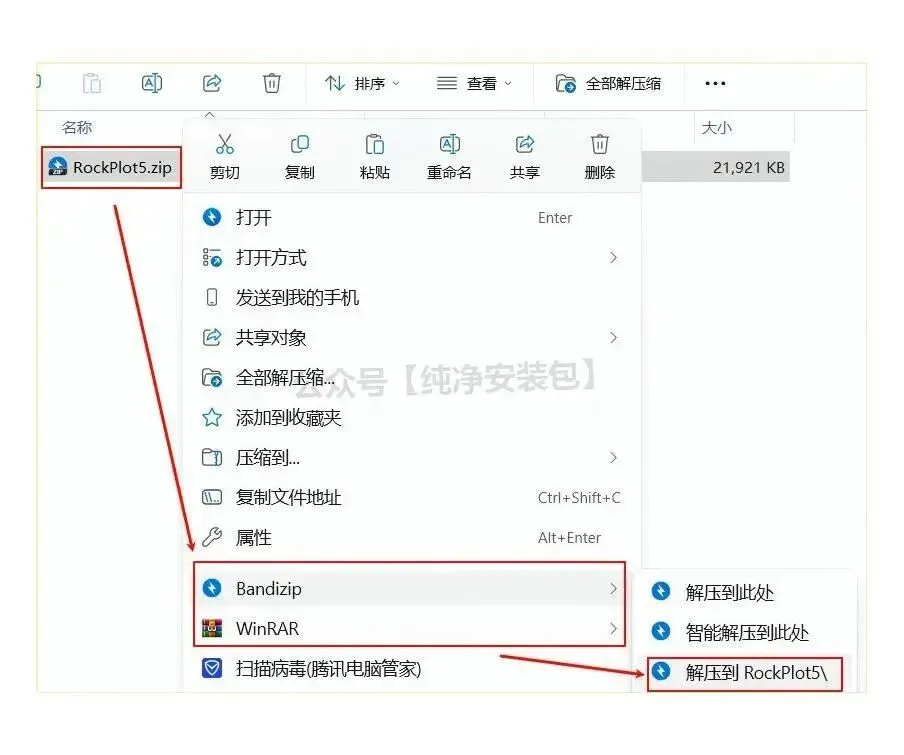Choose 发送到我的手机 menu entry
Viewport: 904px width, 755px height.
tap(412, 297)
